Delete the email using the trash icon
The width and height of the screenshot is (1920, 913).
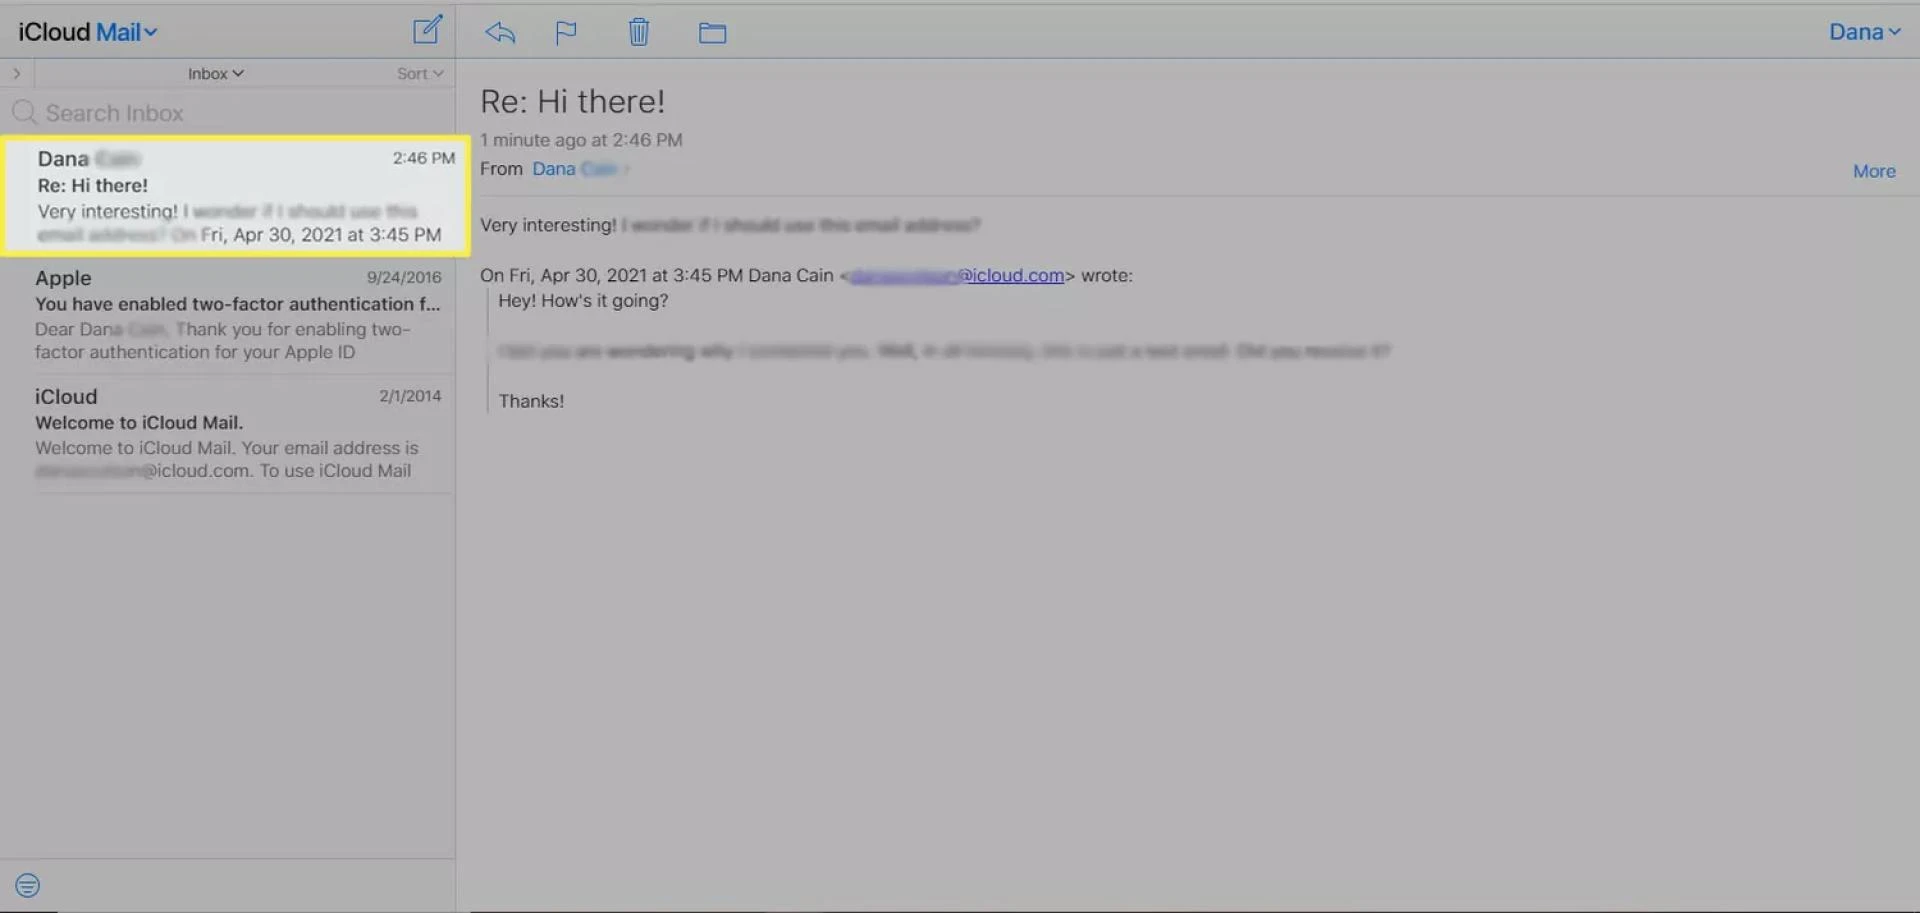point(639,32)
